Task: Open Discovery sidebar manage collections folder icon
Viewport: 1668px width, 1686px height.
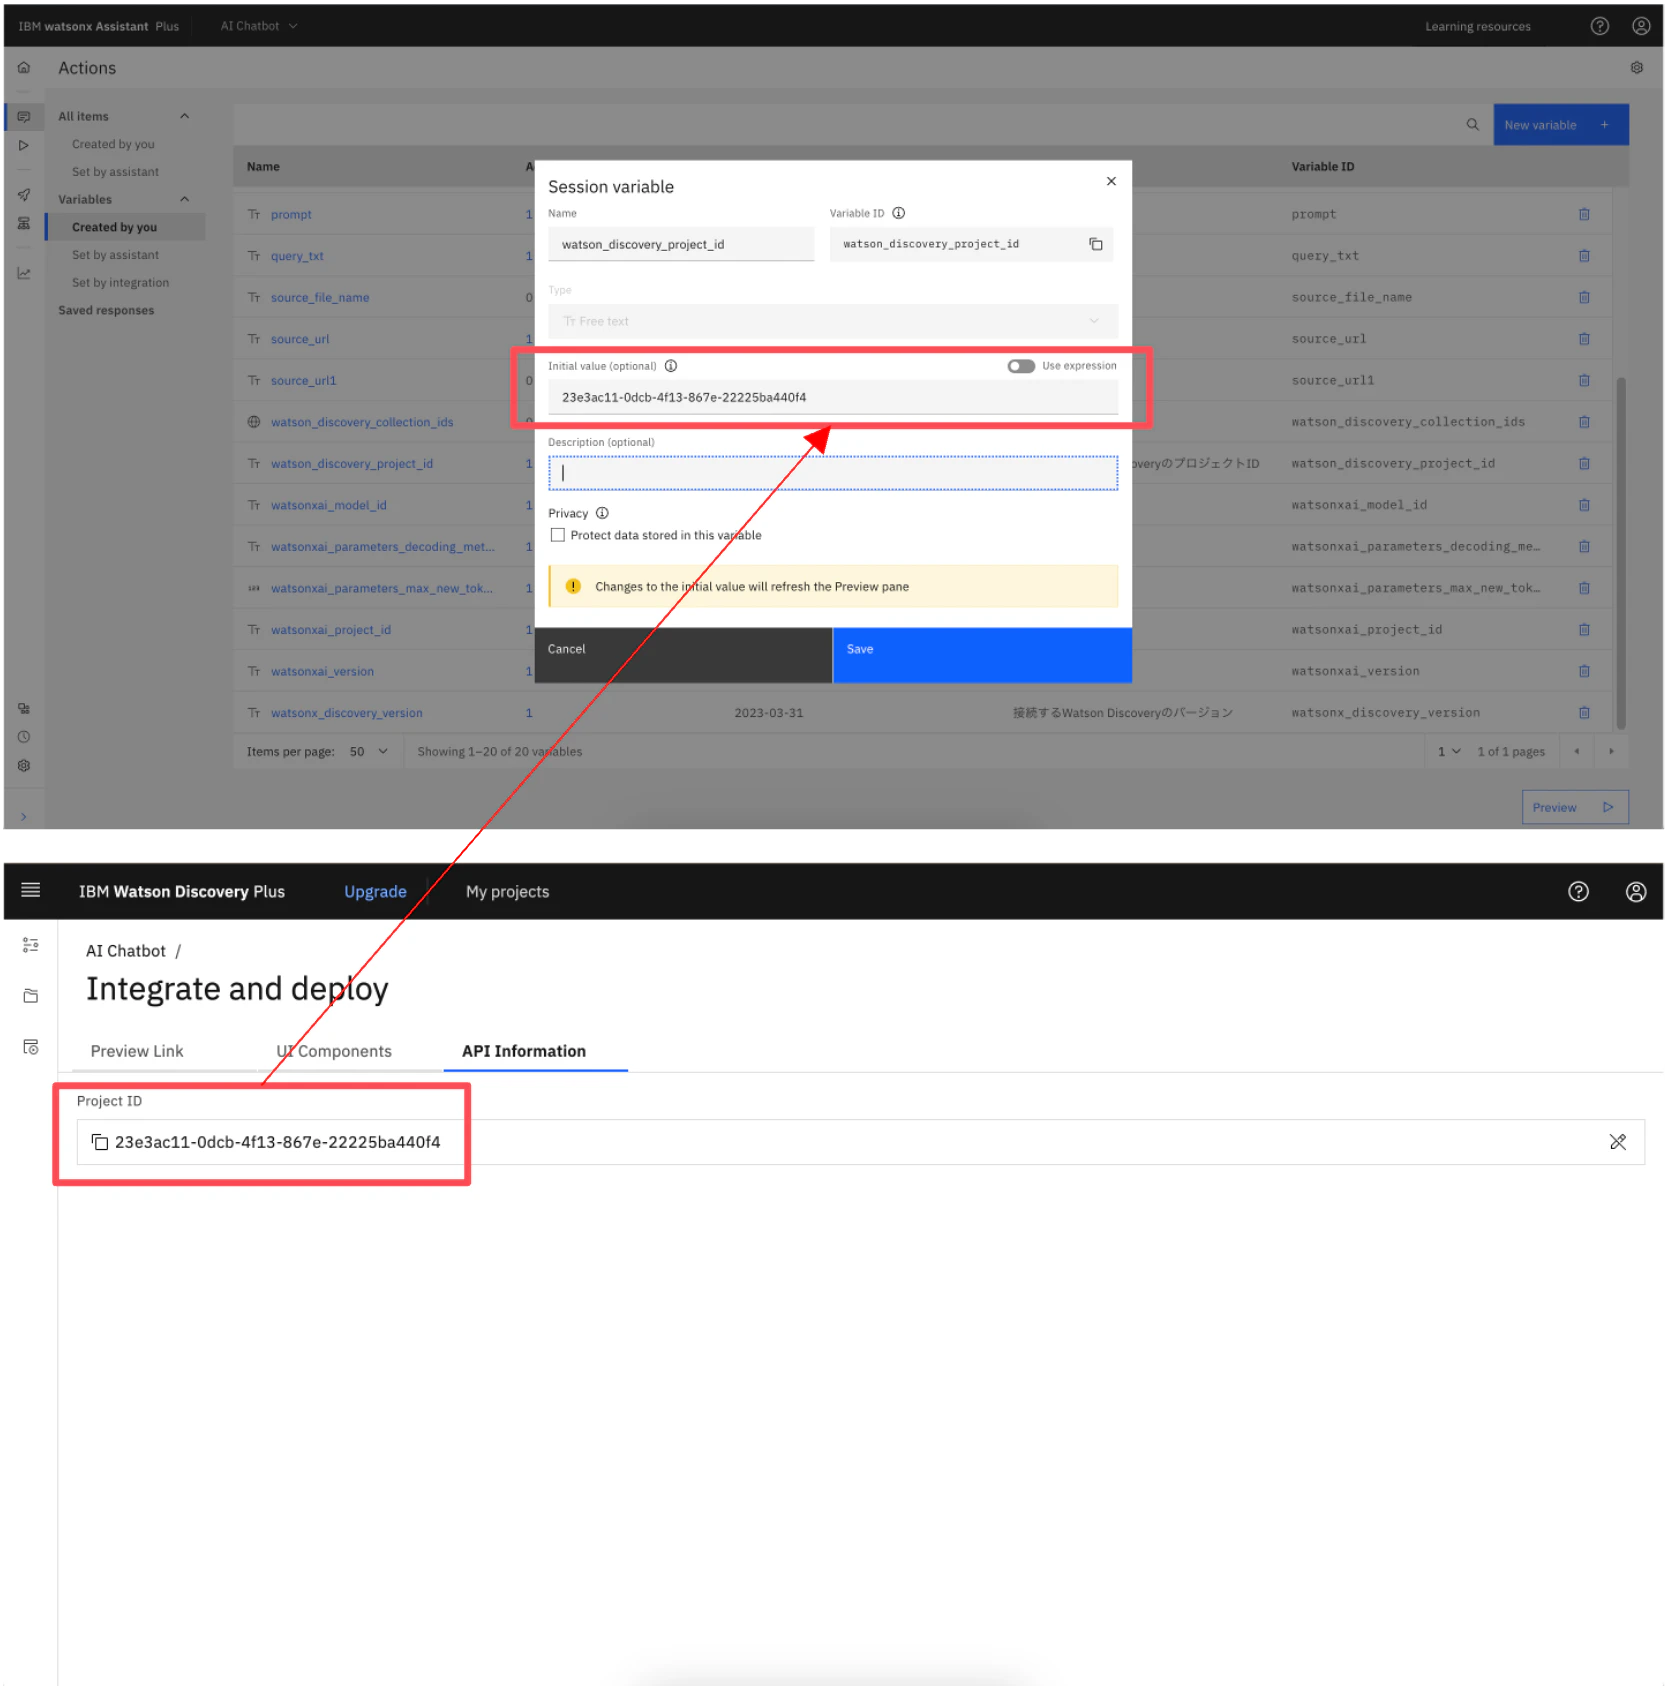Action: click(31, 996)
